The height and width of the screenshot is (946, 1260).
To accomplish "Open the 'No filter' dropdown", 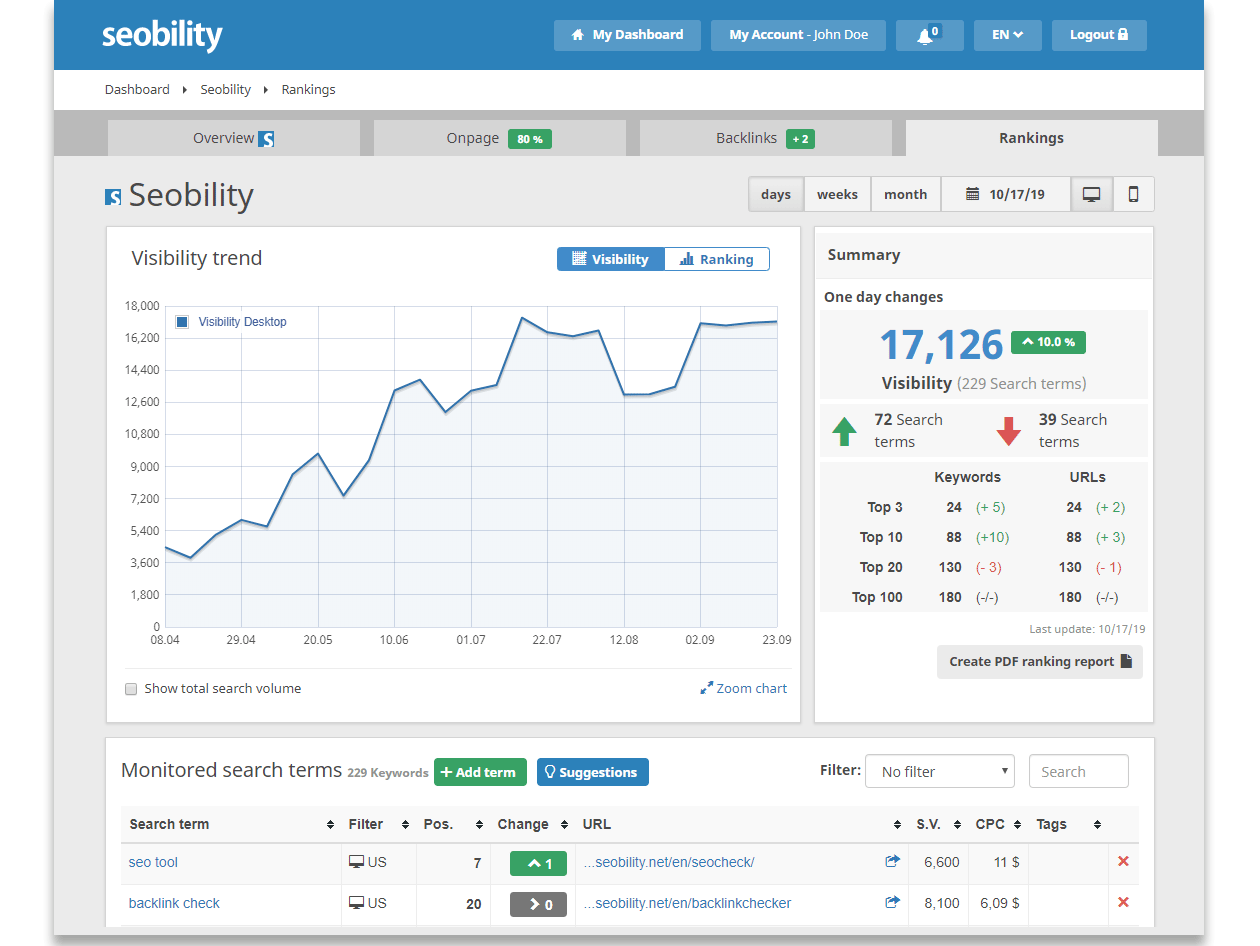I will [940, 771].
